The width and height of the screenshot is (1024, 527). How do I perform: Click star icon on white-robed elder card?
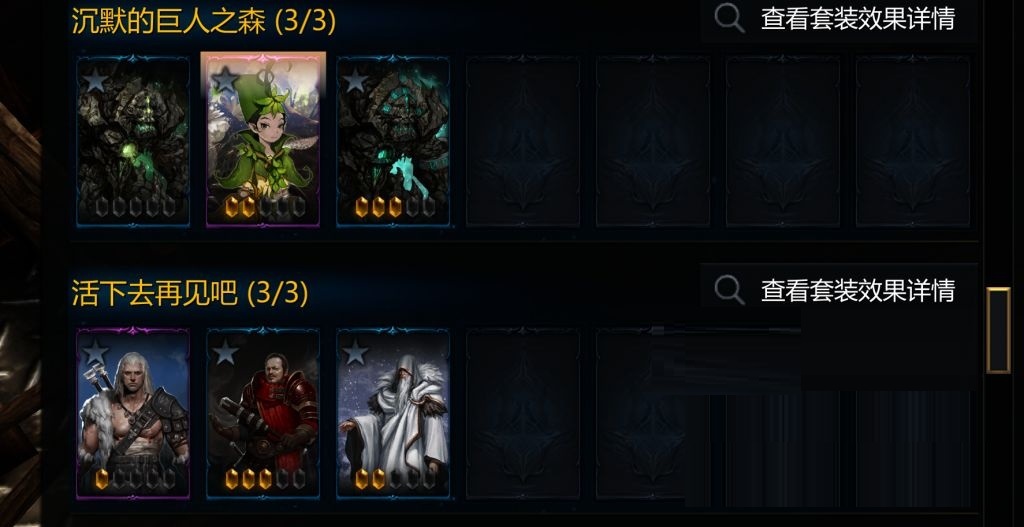[x=355, y=352]
